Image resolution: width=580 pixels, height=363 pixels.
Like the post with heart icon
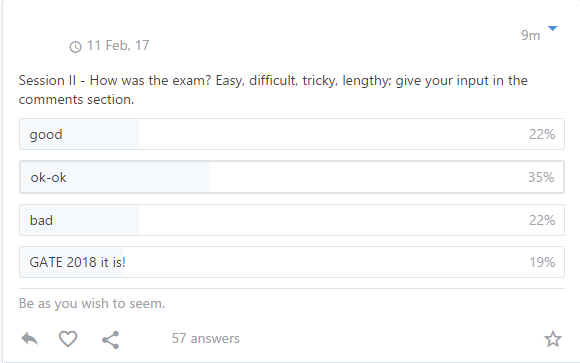click(x=68, y=339)
